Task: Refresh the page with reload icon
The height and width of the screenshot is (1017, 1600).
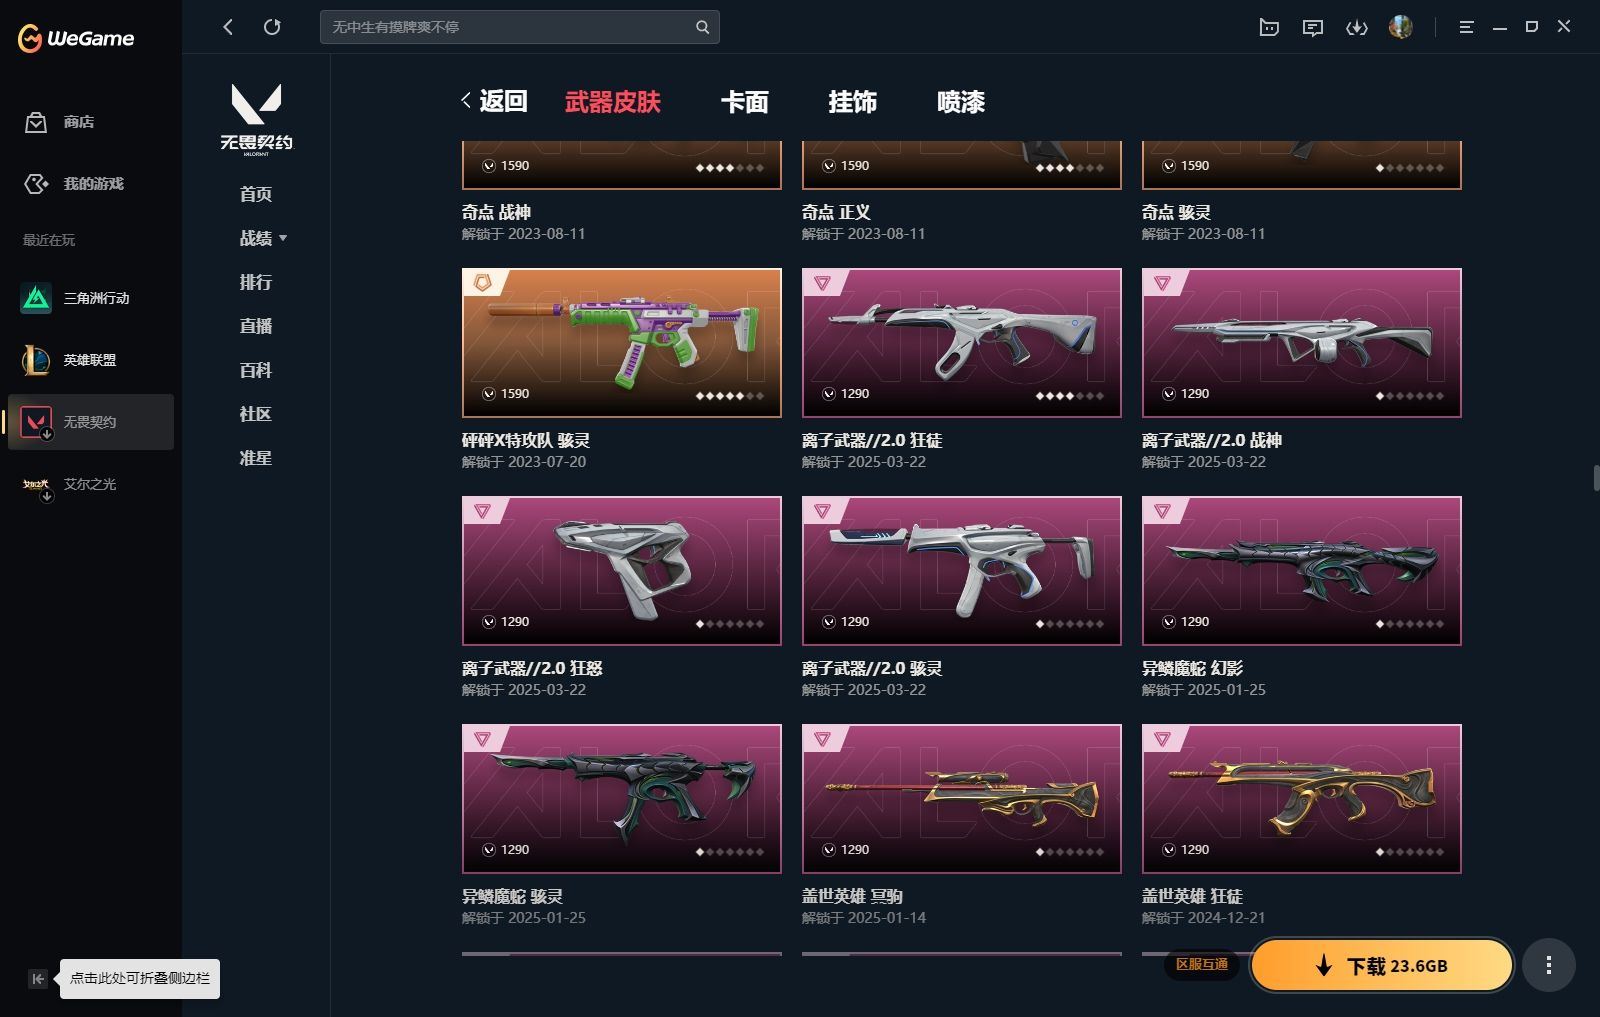Action: point(272,27)
